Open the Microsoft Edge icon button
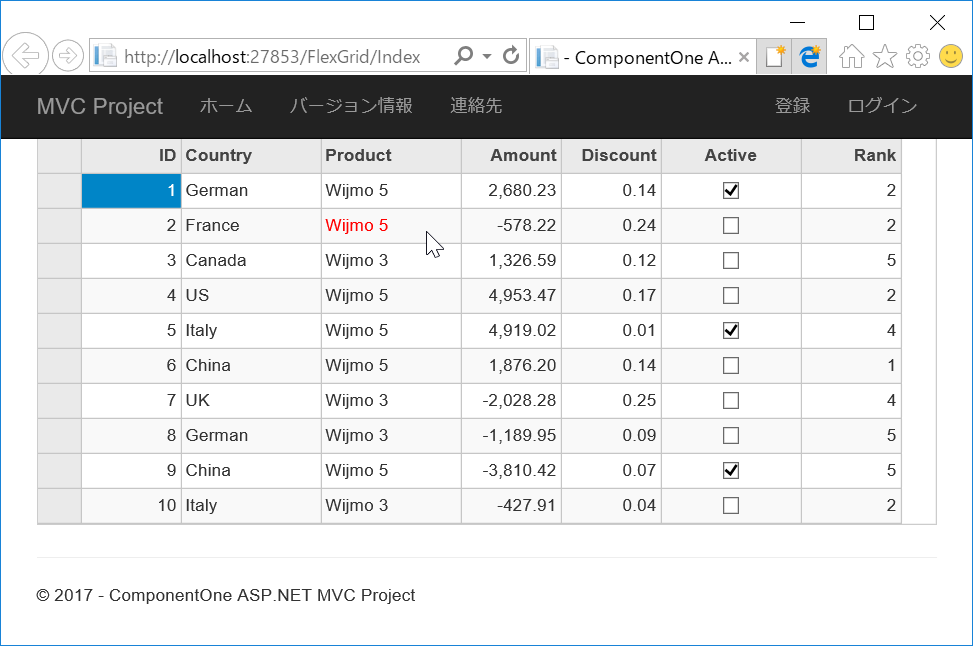The width and height of the screenshot is (973, 646). tap(809, 56)
